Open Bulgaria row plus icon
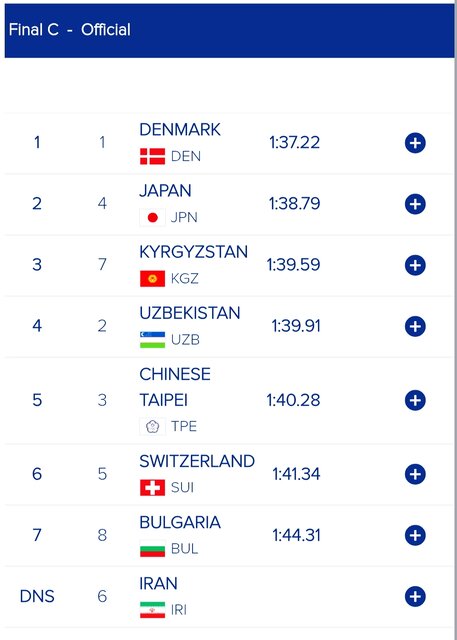 click(x=415, y=536)
